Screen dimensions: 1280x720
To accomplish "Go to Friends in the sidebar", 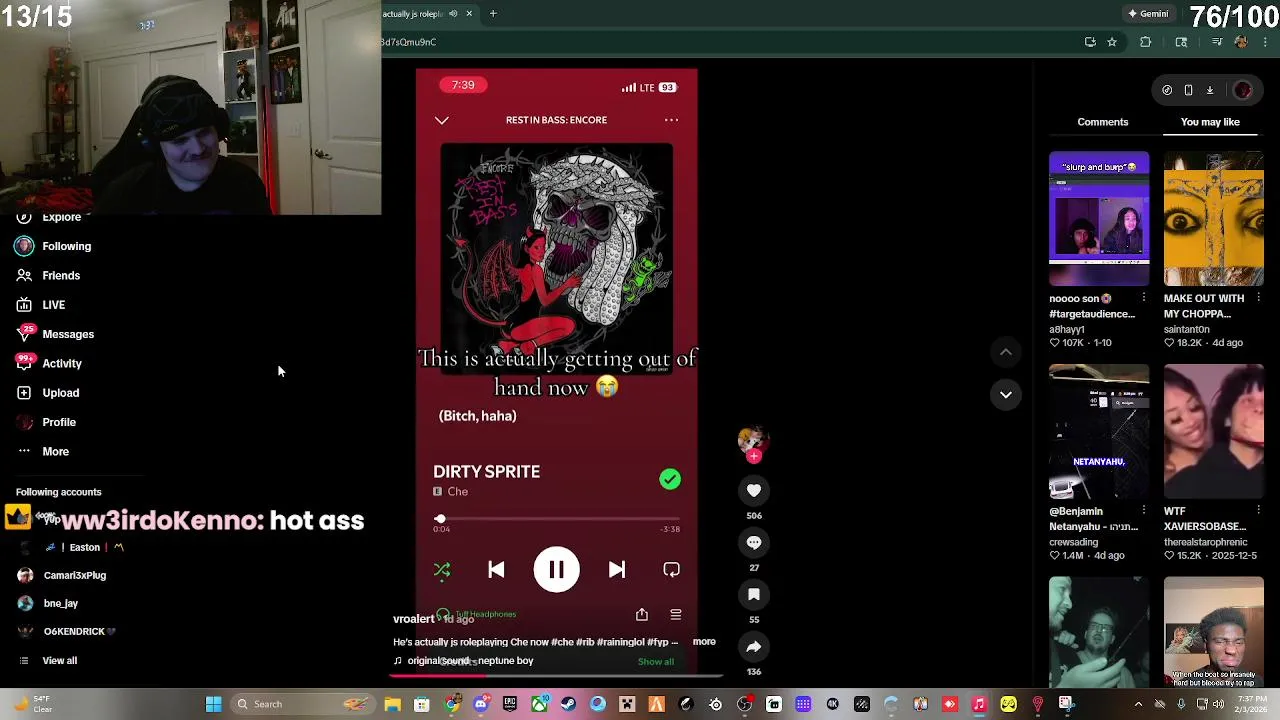I will (x=49, y=275).
